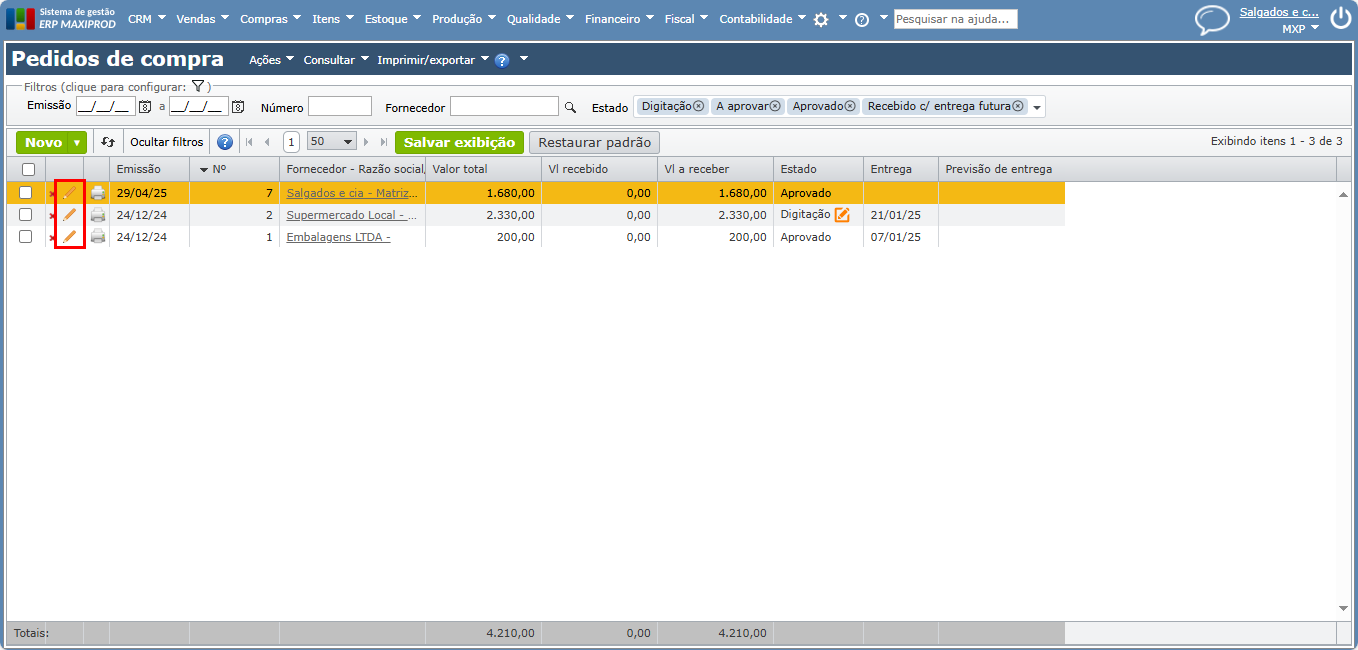Click the blue help icon in grid toolbar
The width and height of the screenshot is (1358, 650).
(x=225, y=142)
